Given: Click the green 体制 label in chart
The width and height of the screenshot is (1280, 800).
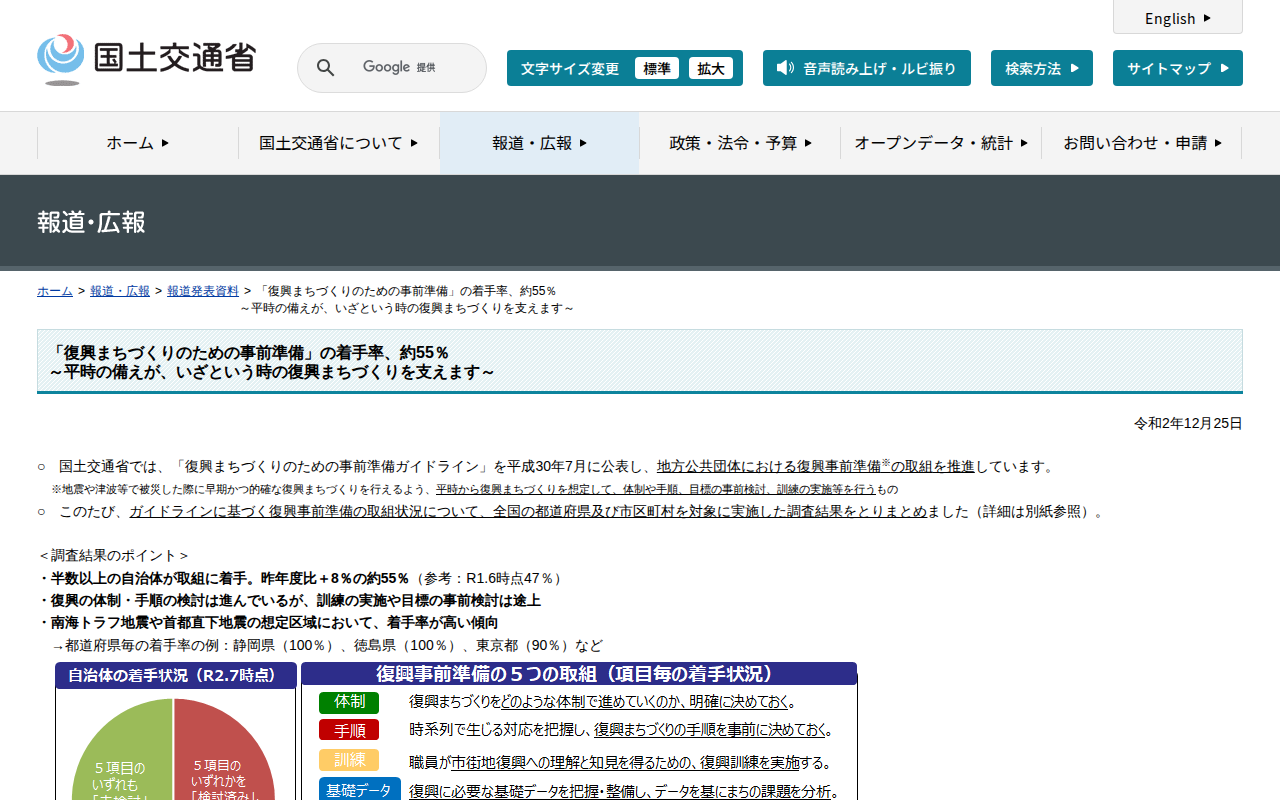Looking at the screenshot, I should point(349,702).
